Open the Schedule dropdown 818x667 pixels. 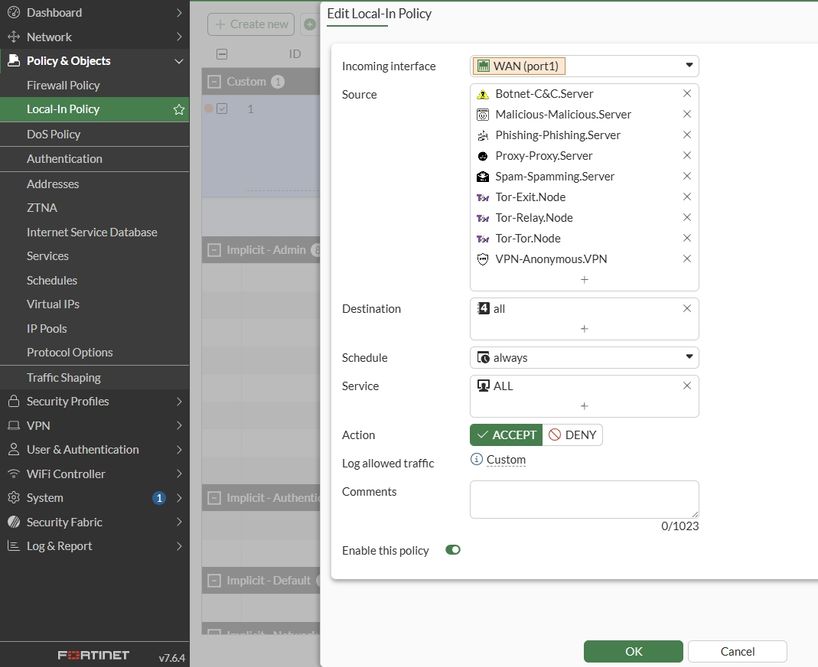tap(584, 358)
